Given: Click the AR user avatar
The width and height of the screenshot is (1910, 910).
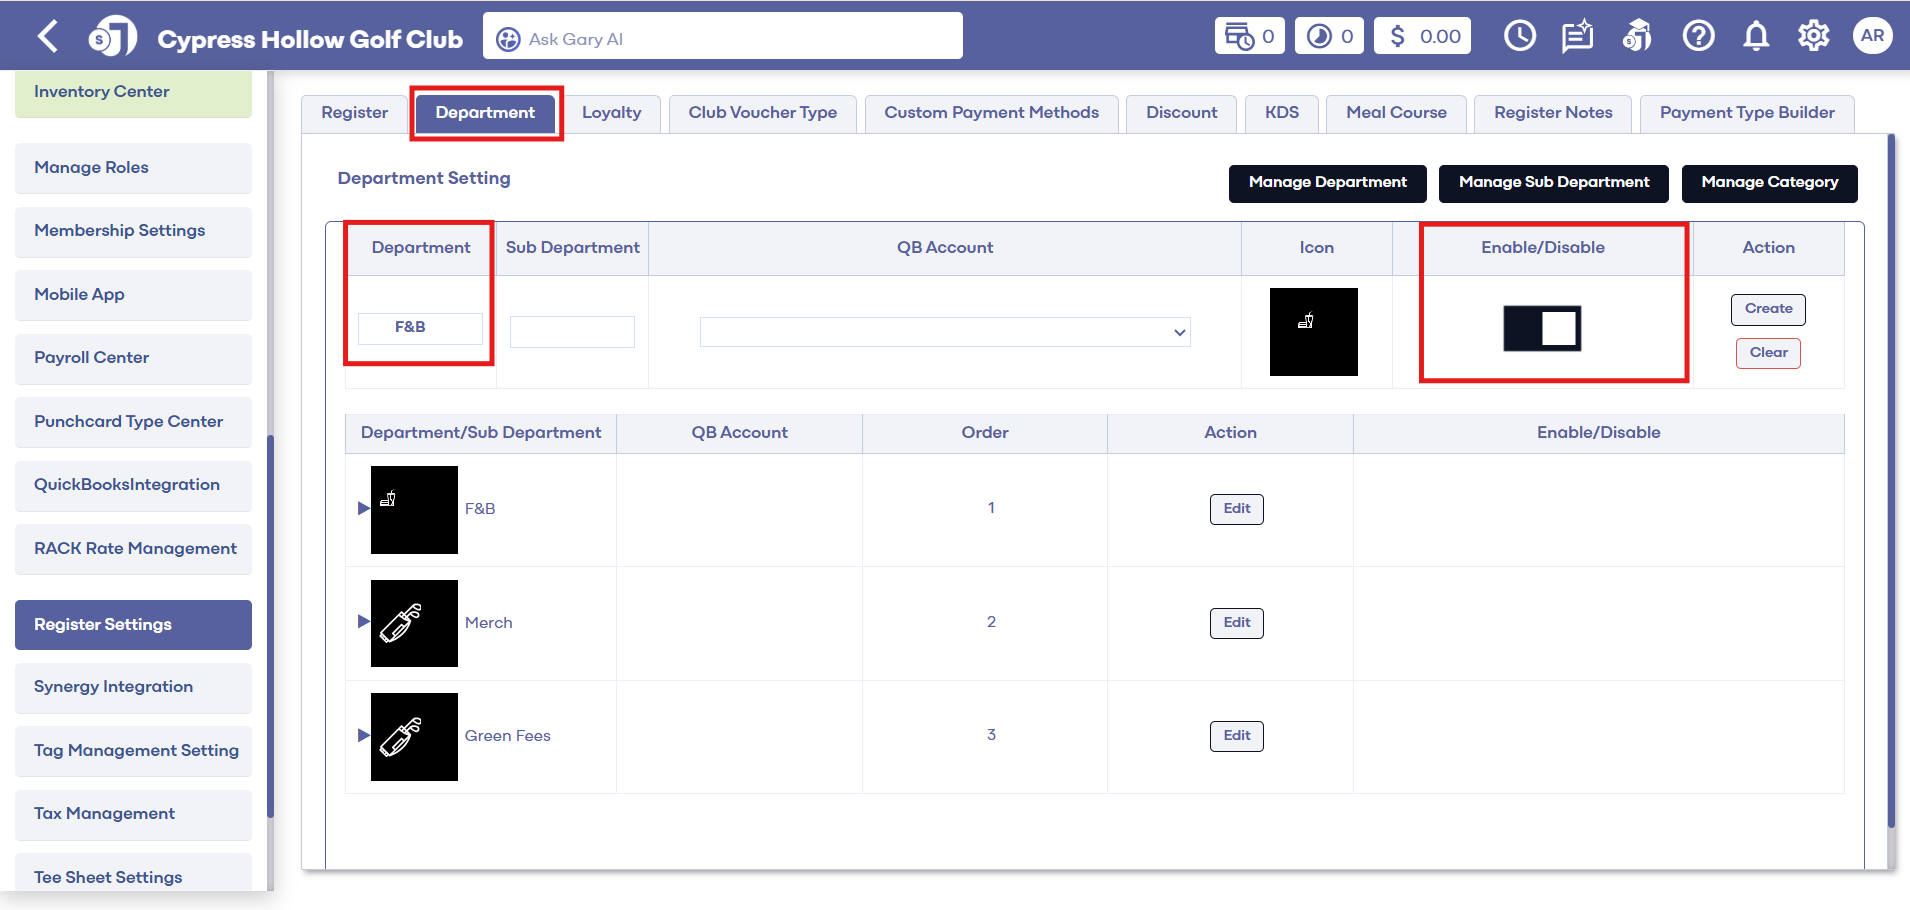Looking at the screenshot, I should click(1872, 37).
